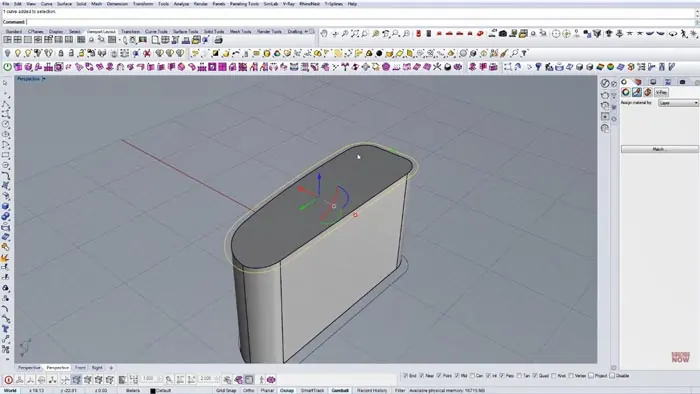Click the 1.000 value field in the bottom toolbar
The height and width of the screenshot is (394, 700).
point(148,379)
